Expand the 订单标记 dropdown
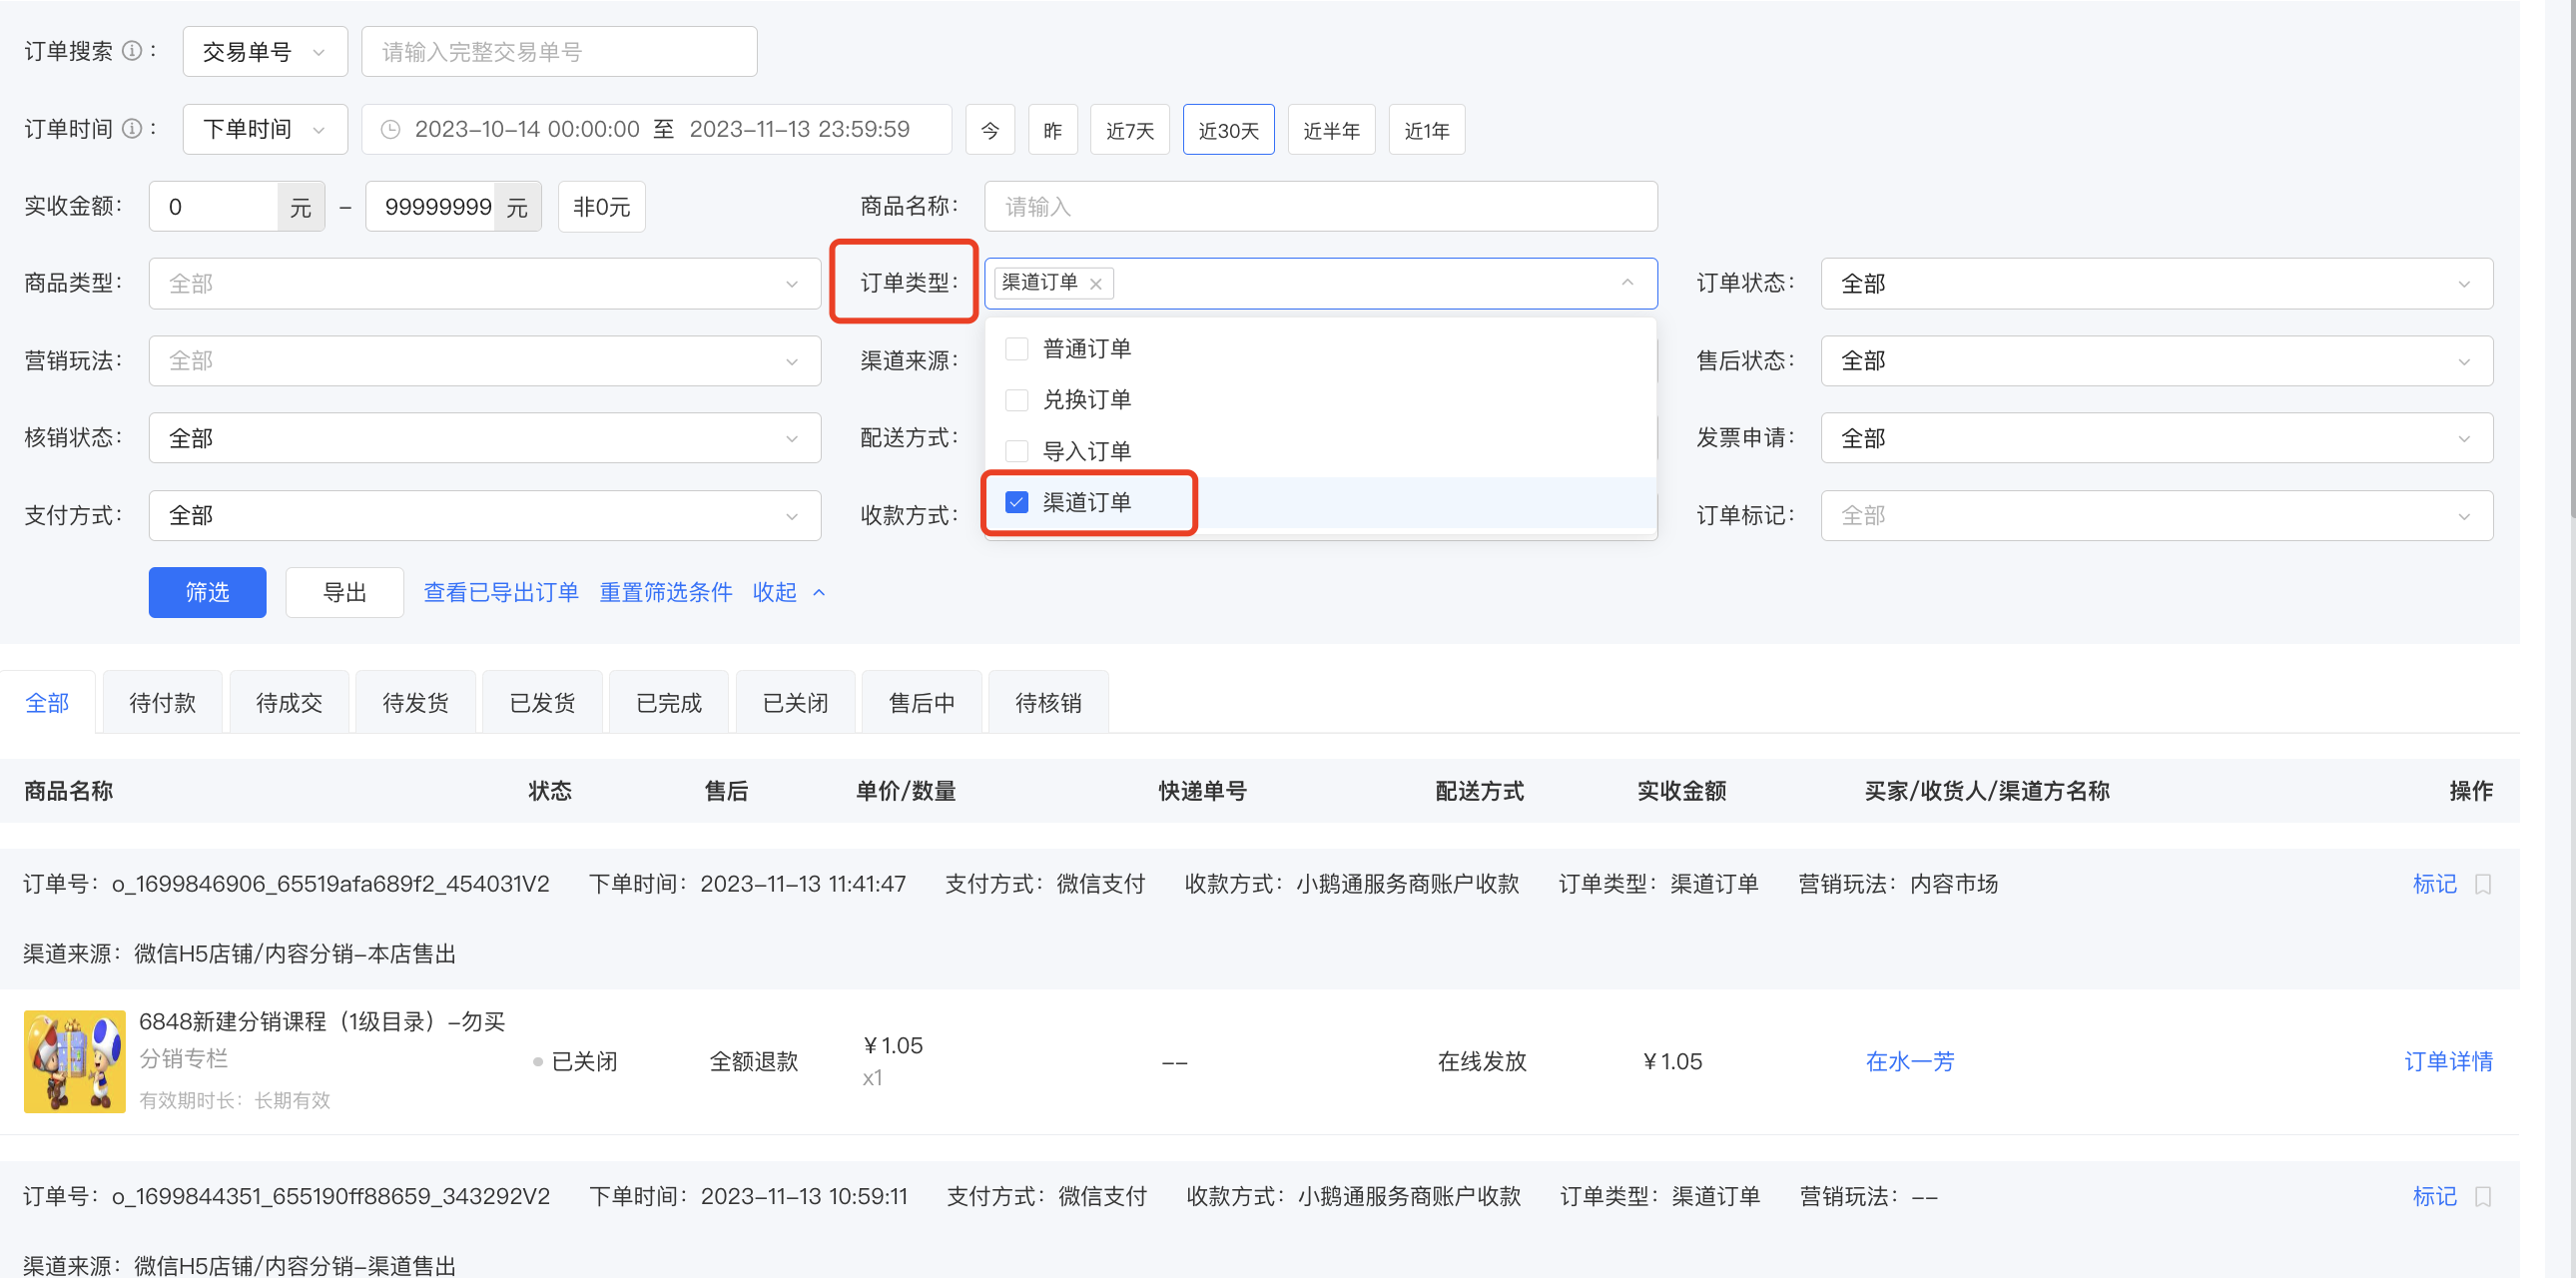This screenshot has height=1278, width=2576. (x=2157, y=516)
